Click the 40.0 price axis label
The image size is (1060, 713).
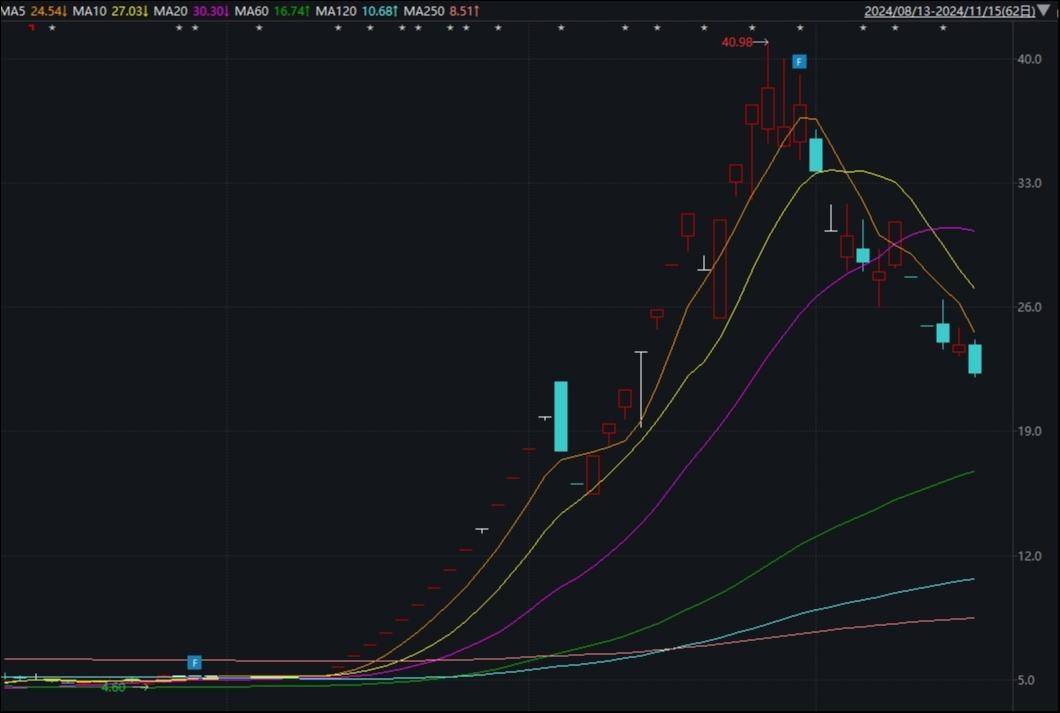(x=1029, y=59)
